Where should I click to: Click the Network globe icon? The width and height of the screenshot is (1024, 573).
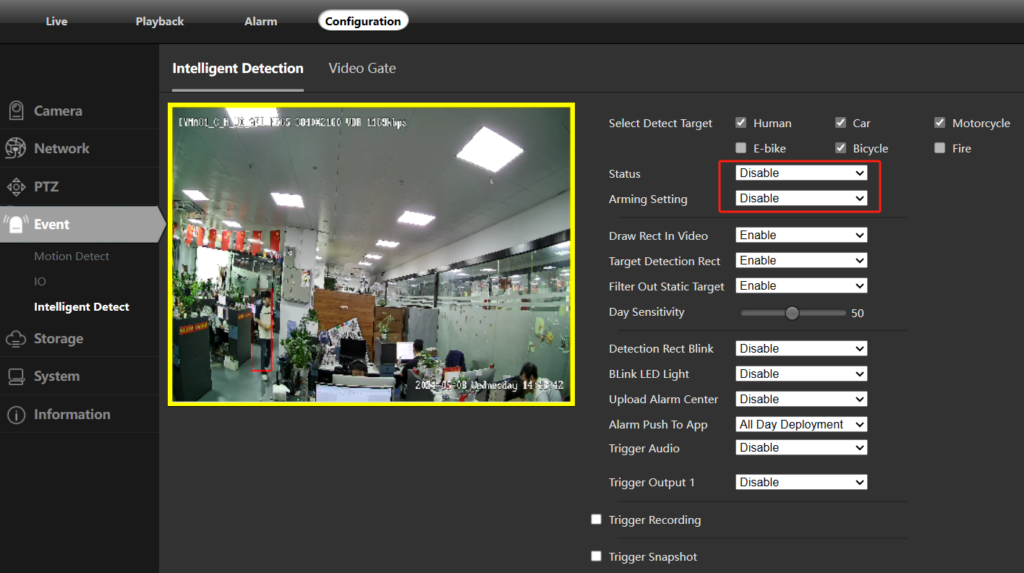pyautogui.click(x=16, y=149)
